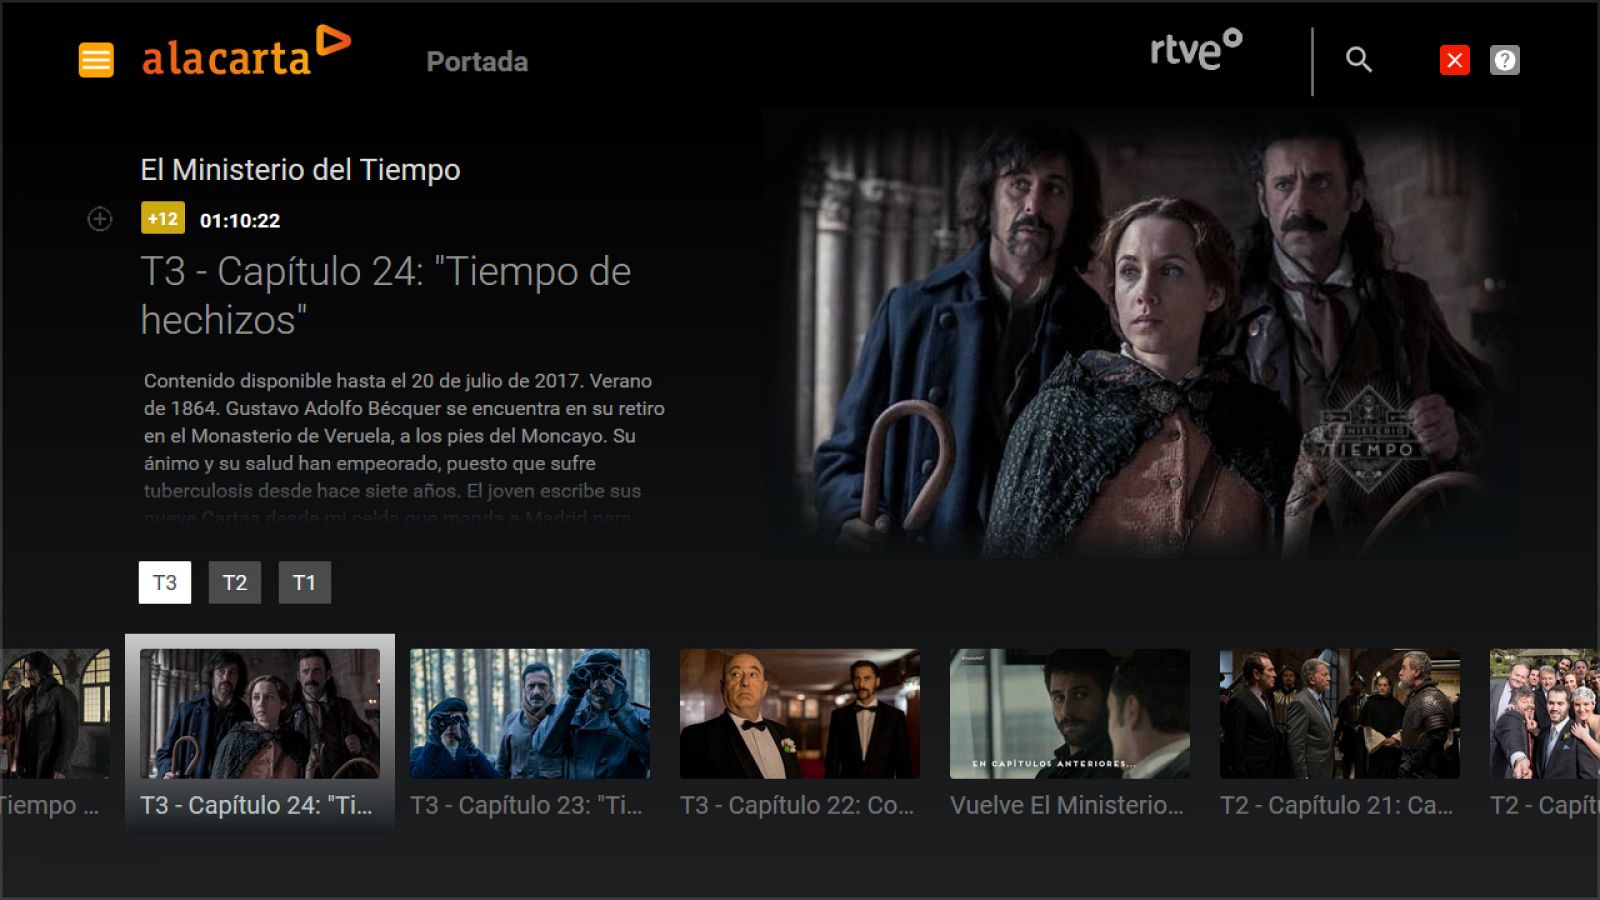Select T3 - Capítulo 24 thumbnail
The width and height of the screenshot is (1600, 900).
(260, 714)
